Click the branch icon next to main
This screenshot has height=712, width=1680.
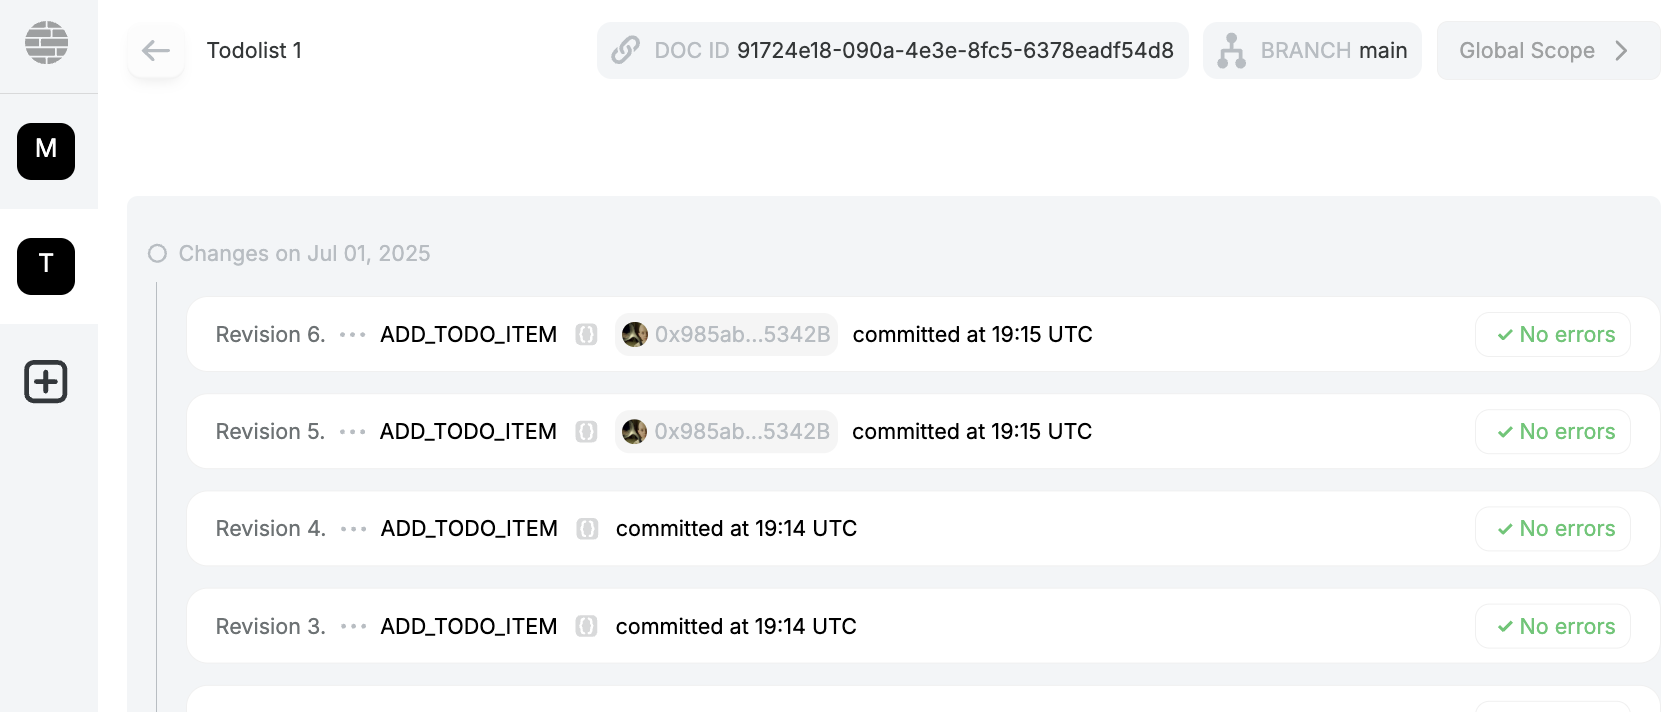(1232, 50)
